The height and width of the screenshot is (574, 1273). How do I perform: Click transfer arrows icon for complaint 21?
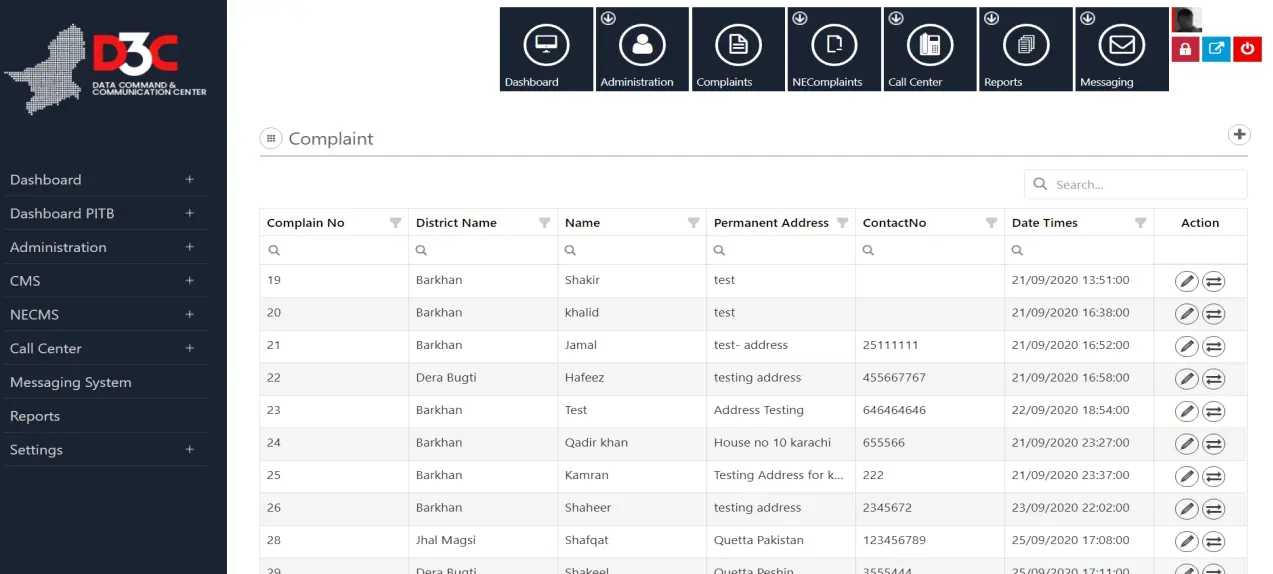click(x=1213, y=346)
